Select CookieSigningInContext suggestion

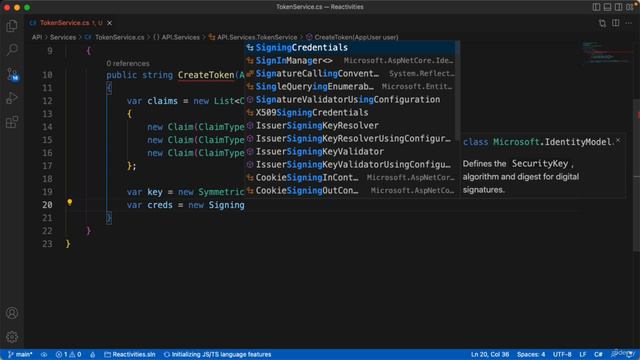click(x=350, y=178)
